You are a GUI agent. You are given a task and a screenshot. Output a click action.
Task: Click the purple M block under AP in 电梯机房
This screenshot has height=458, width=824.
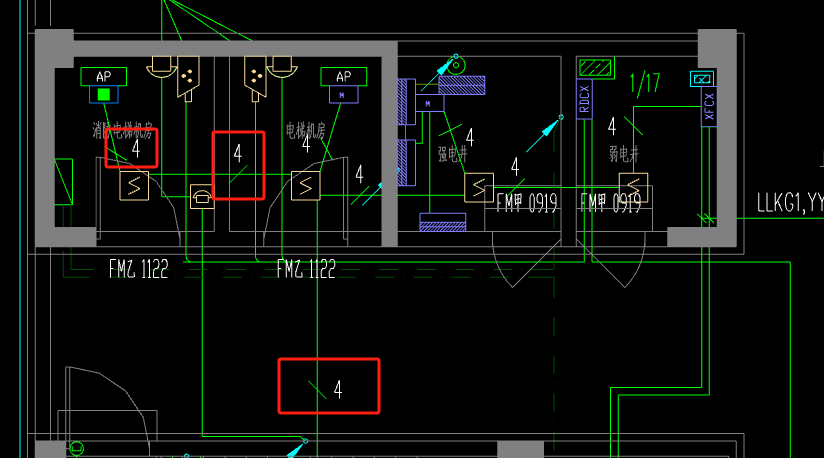click(344, 95)
